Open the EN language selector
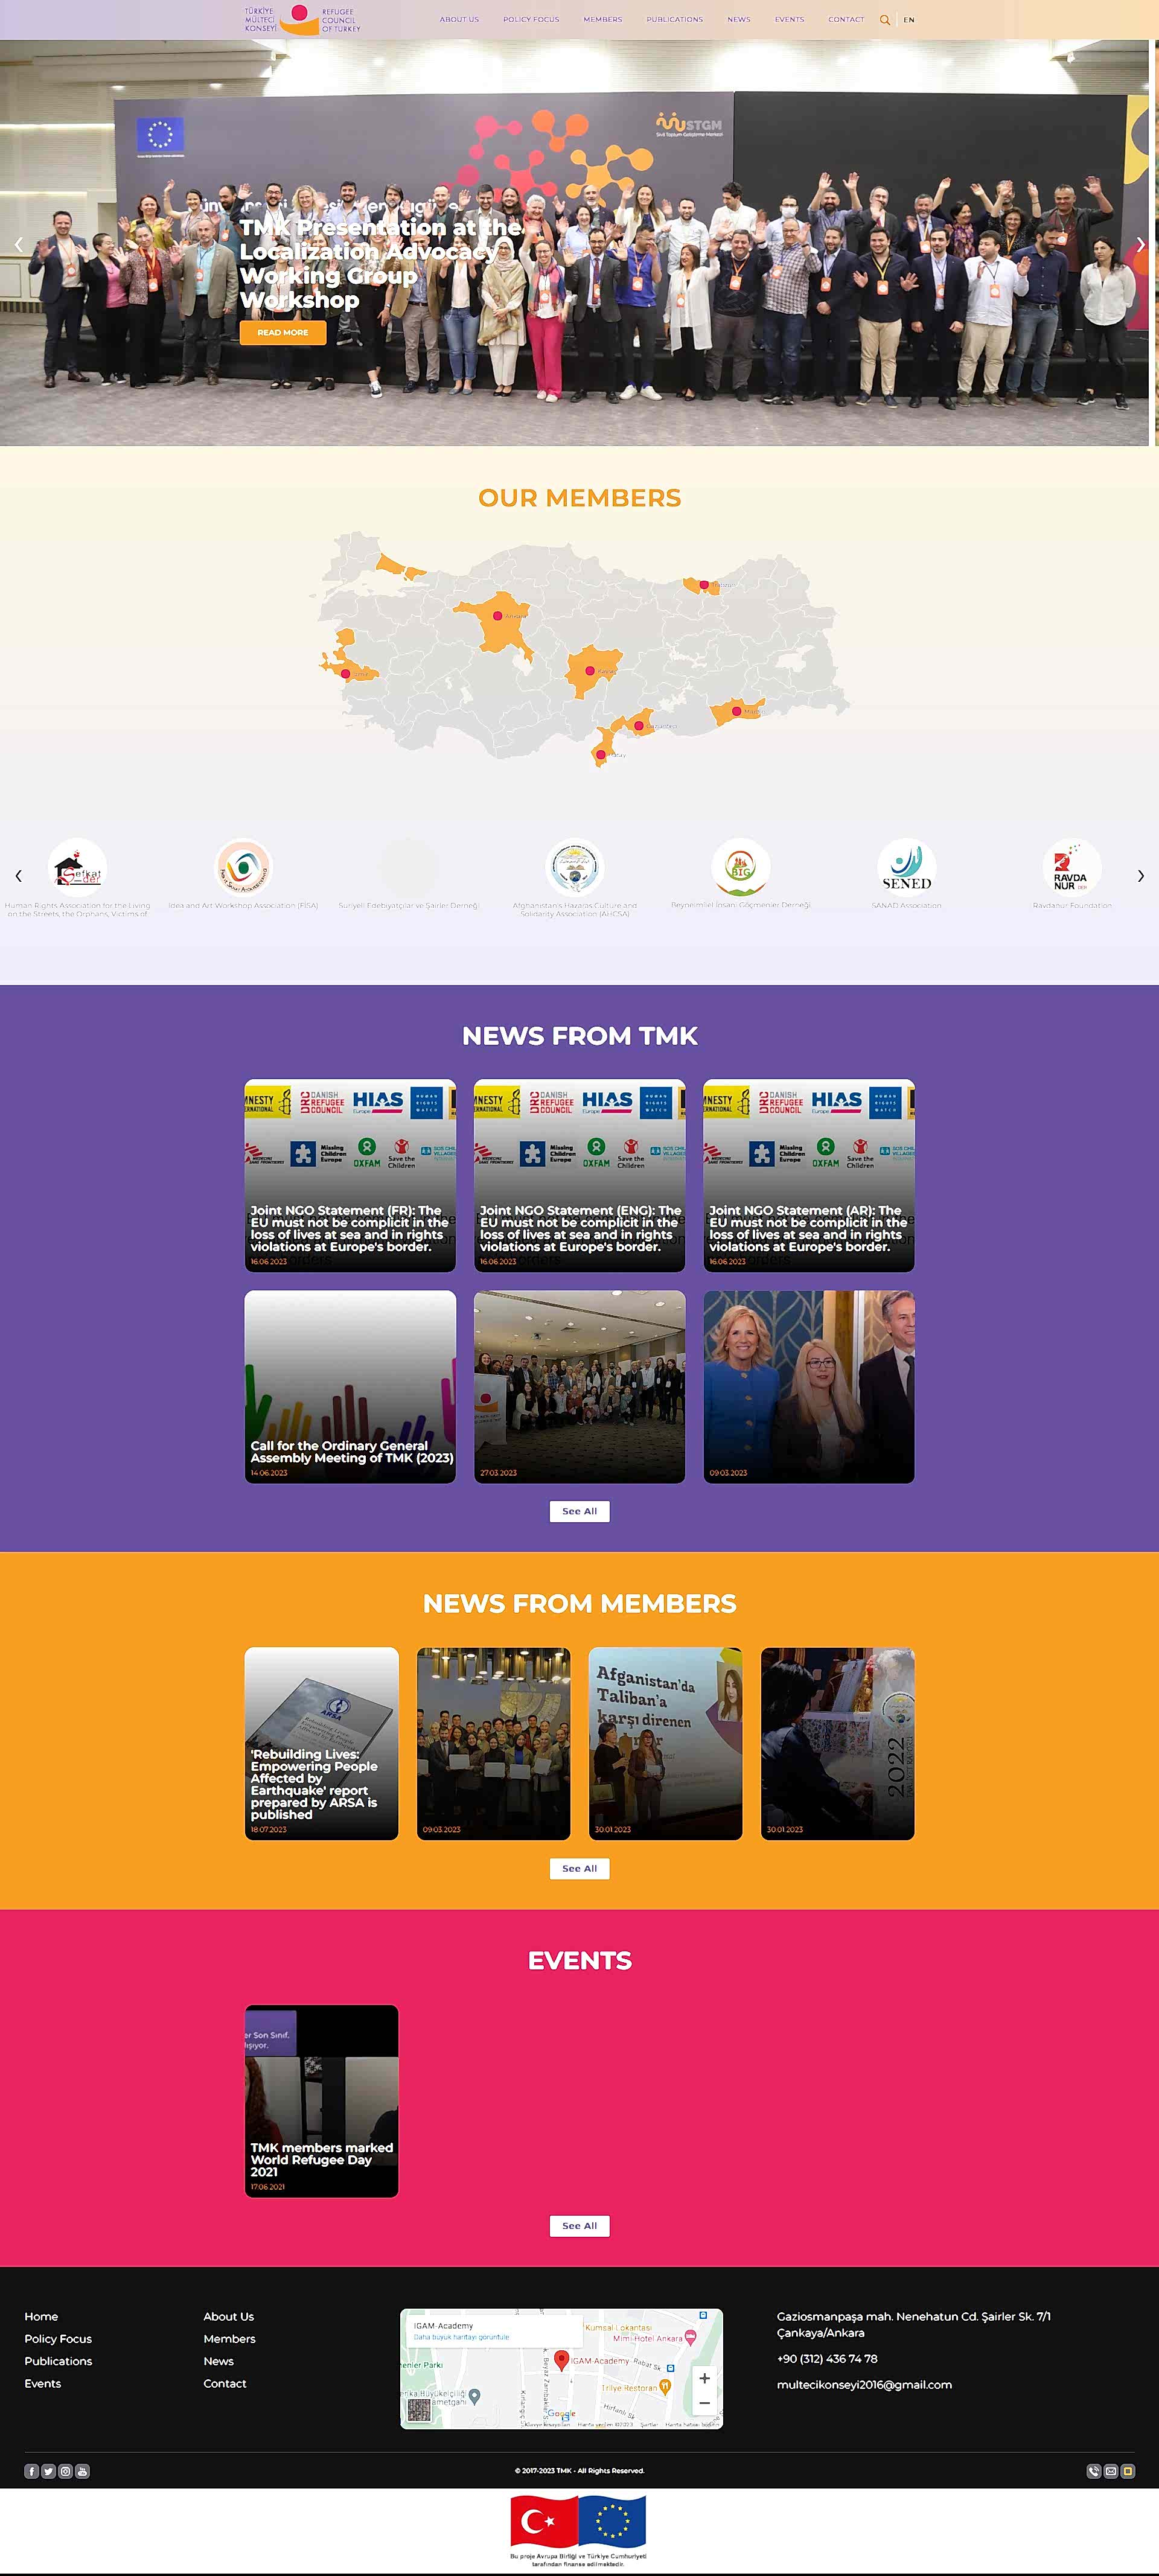 [909, 20]
